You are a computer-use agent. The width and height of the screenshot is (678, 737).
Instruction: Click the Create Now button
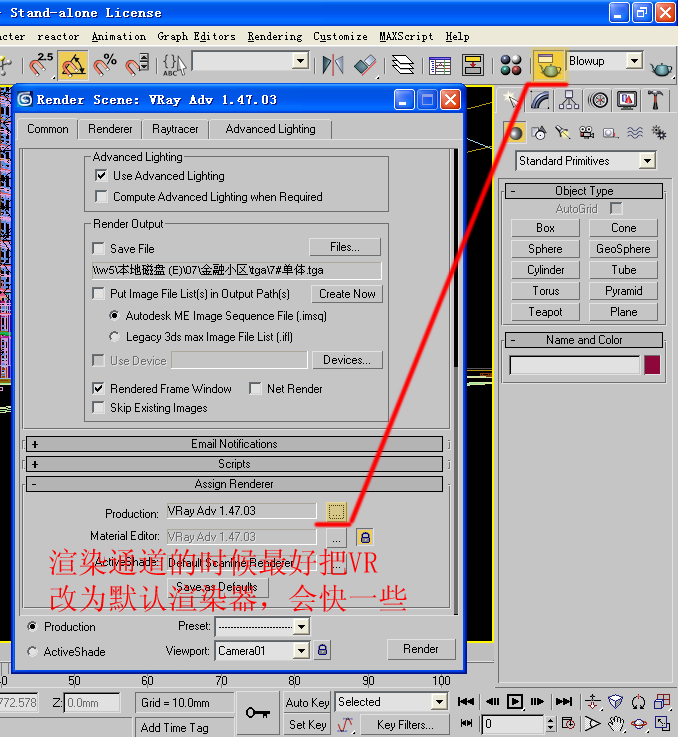coord(347,294)
